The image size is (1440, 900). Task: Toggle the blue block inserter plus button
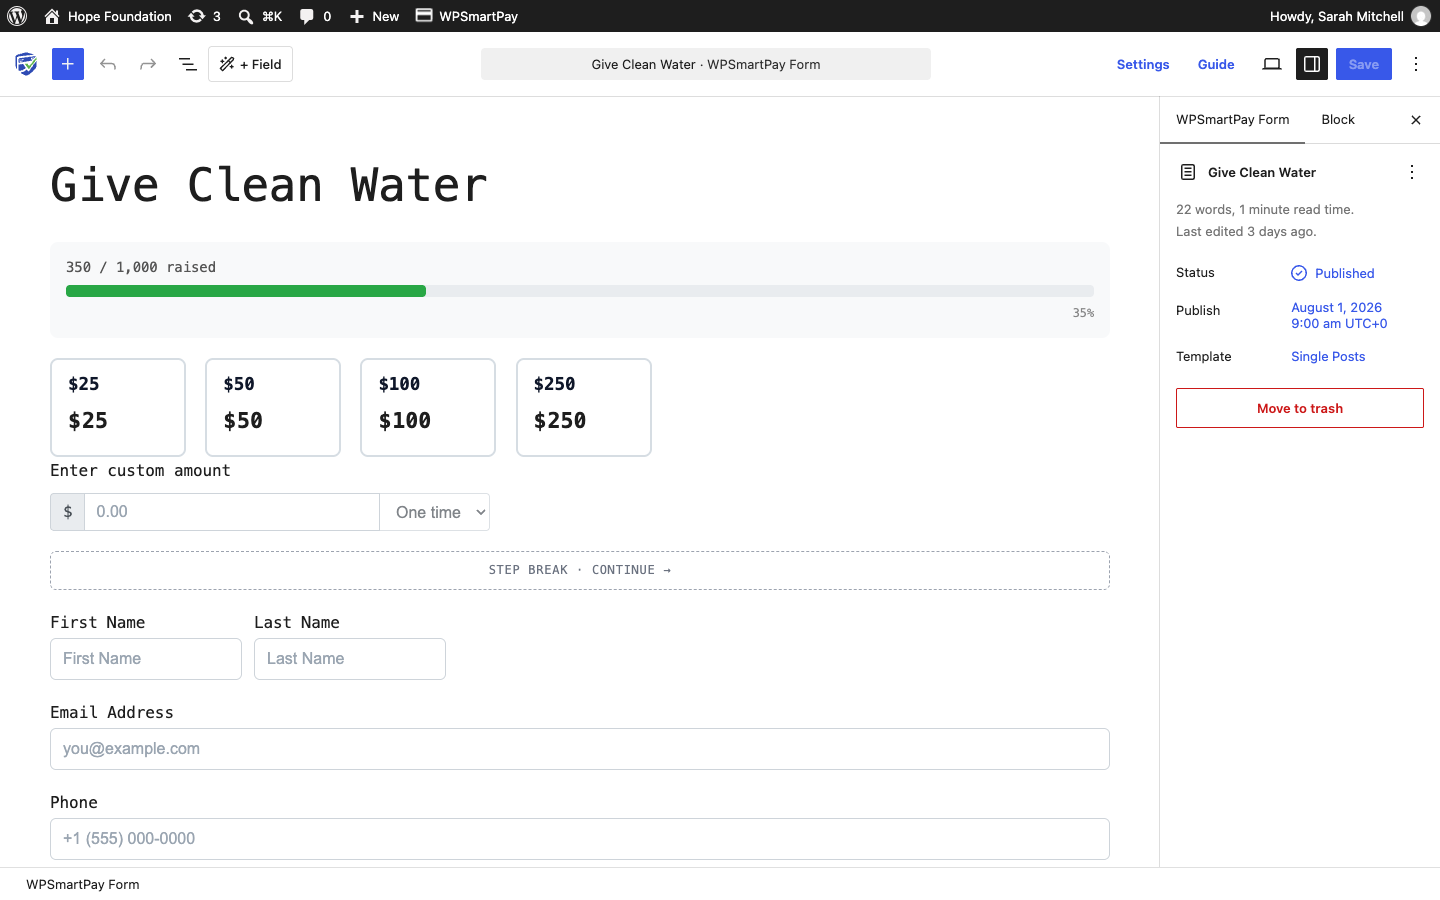[68, 64]
